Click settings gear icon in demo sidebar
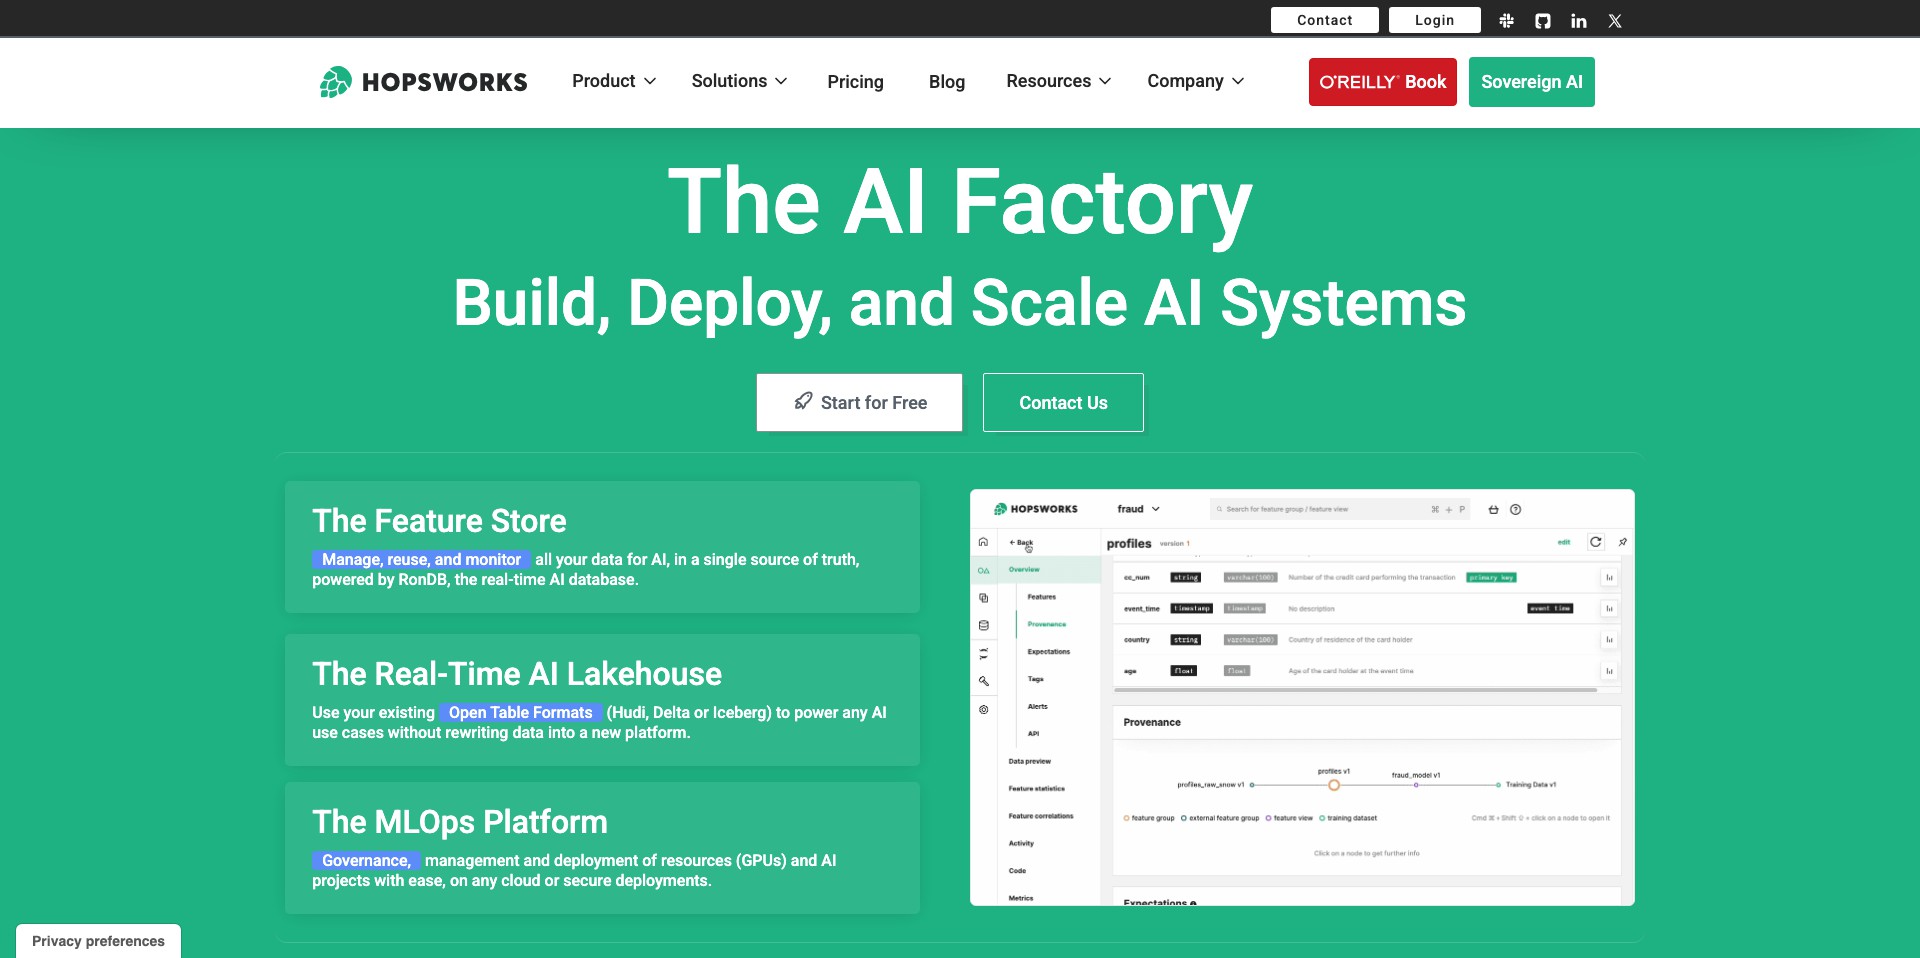This screenshot has height=958, width=1920. click(983, 709)
